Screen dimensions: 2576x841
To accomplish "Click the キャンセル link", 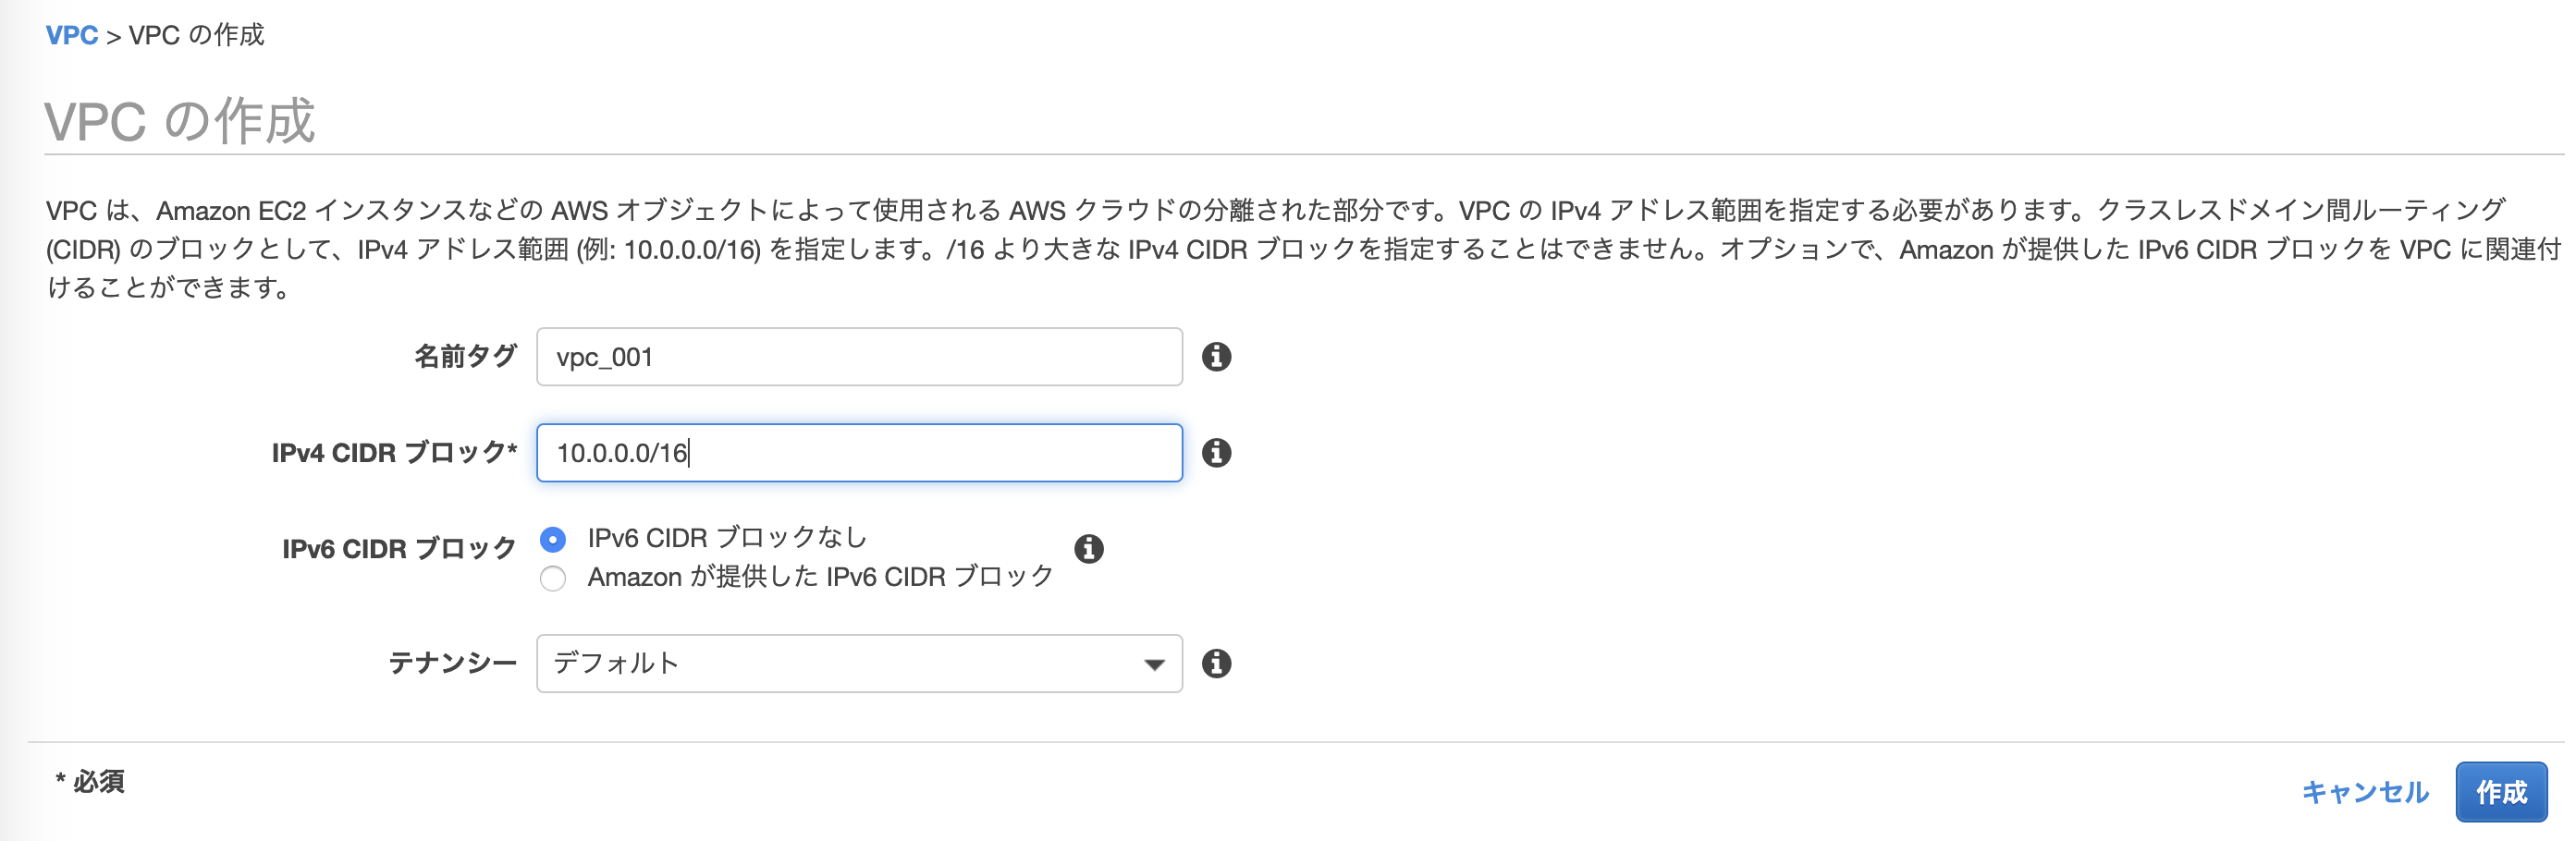I will tap(2366, 792).
